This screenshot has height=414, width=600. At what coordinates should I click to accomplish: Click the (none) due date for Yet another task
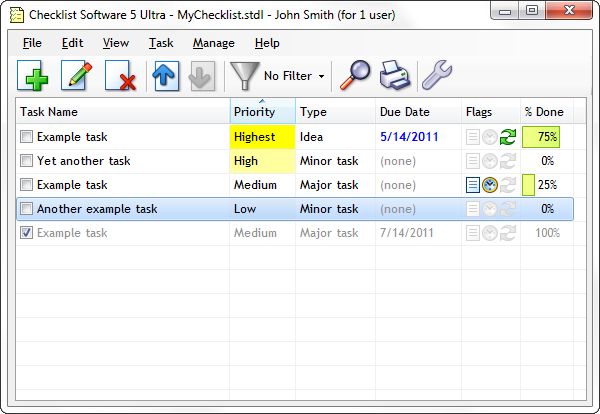[x=398, y=161]
